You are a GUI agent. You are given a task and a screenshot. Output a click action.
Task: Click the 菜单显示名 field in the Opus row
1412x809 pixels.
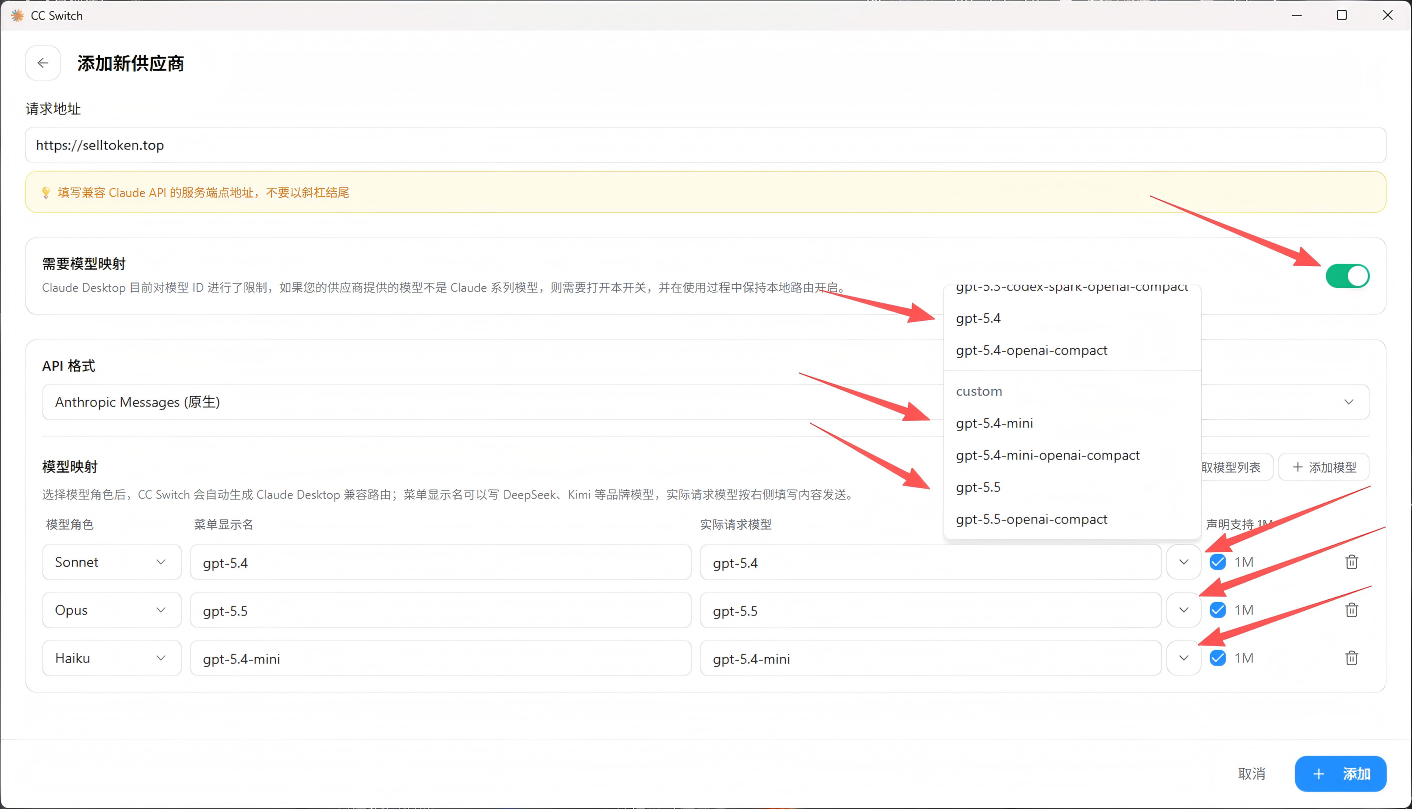440,610
